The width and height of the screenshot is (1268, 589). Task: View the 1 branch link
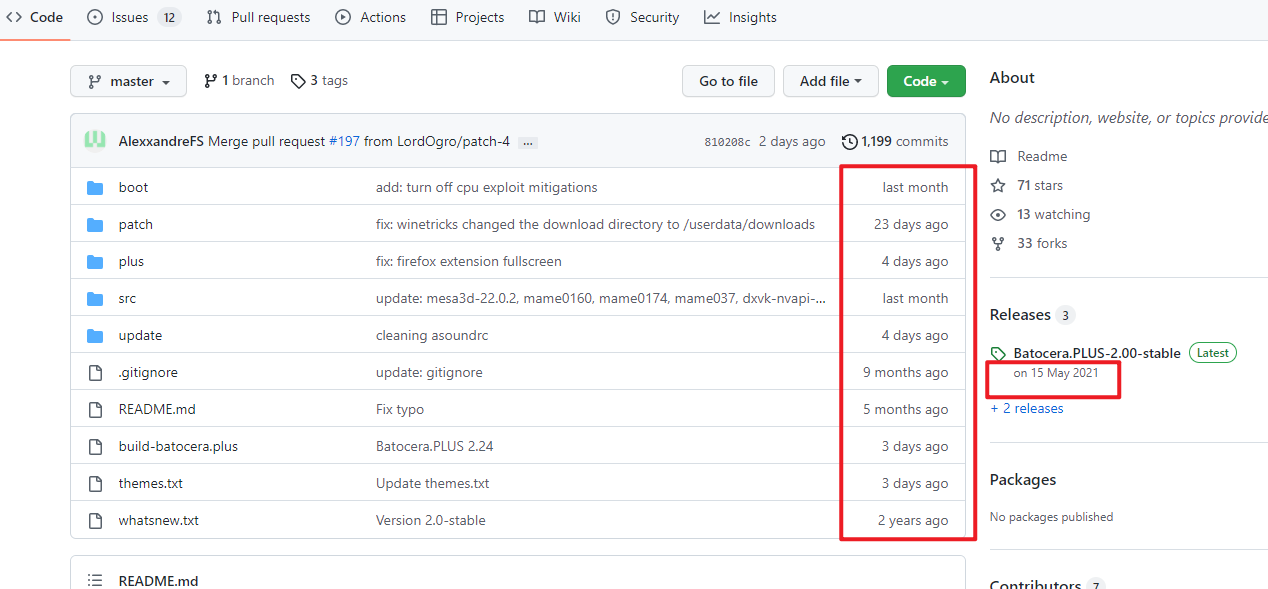point(239,81)
